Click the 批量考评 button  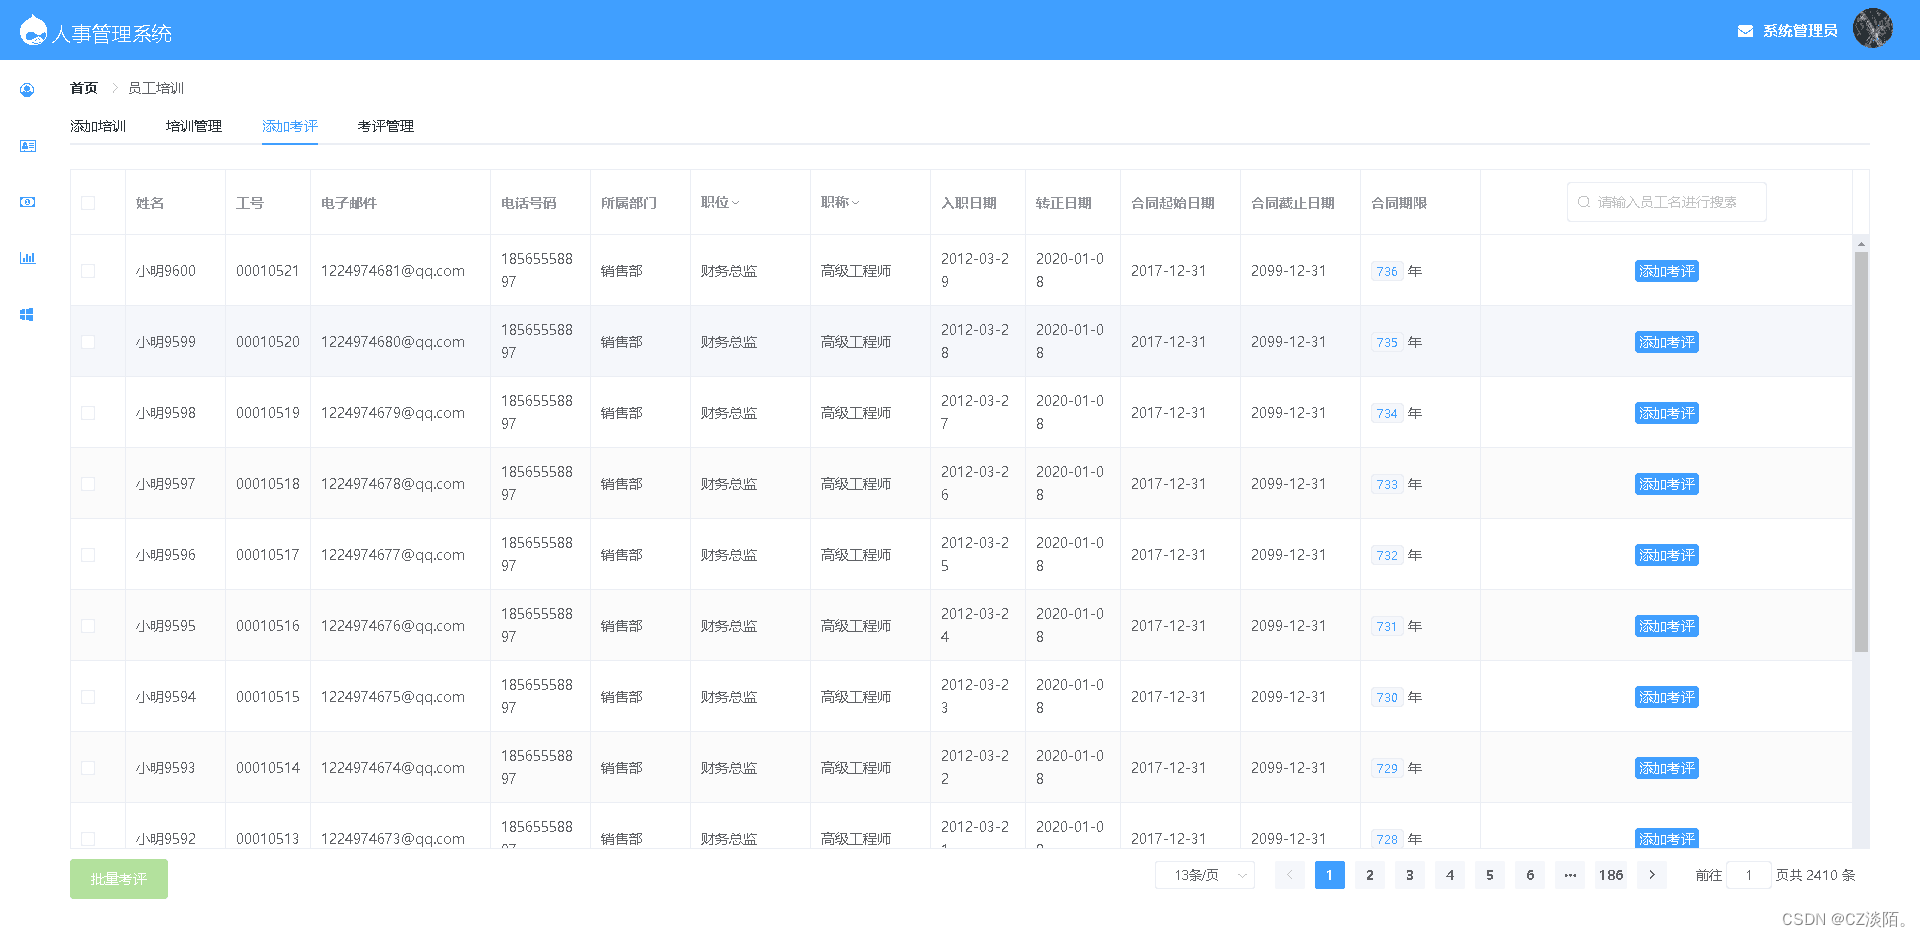tap(119, 879)
